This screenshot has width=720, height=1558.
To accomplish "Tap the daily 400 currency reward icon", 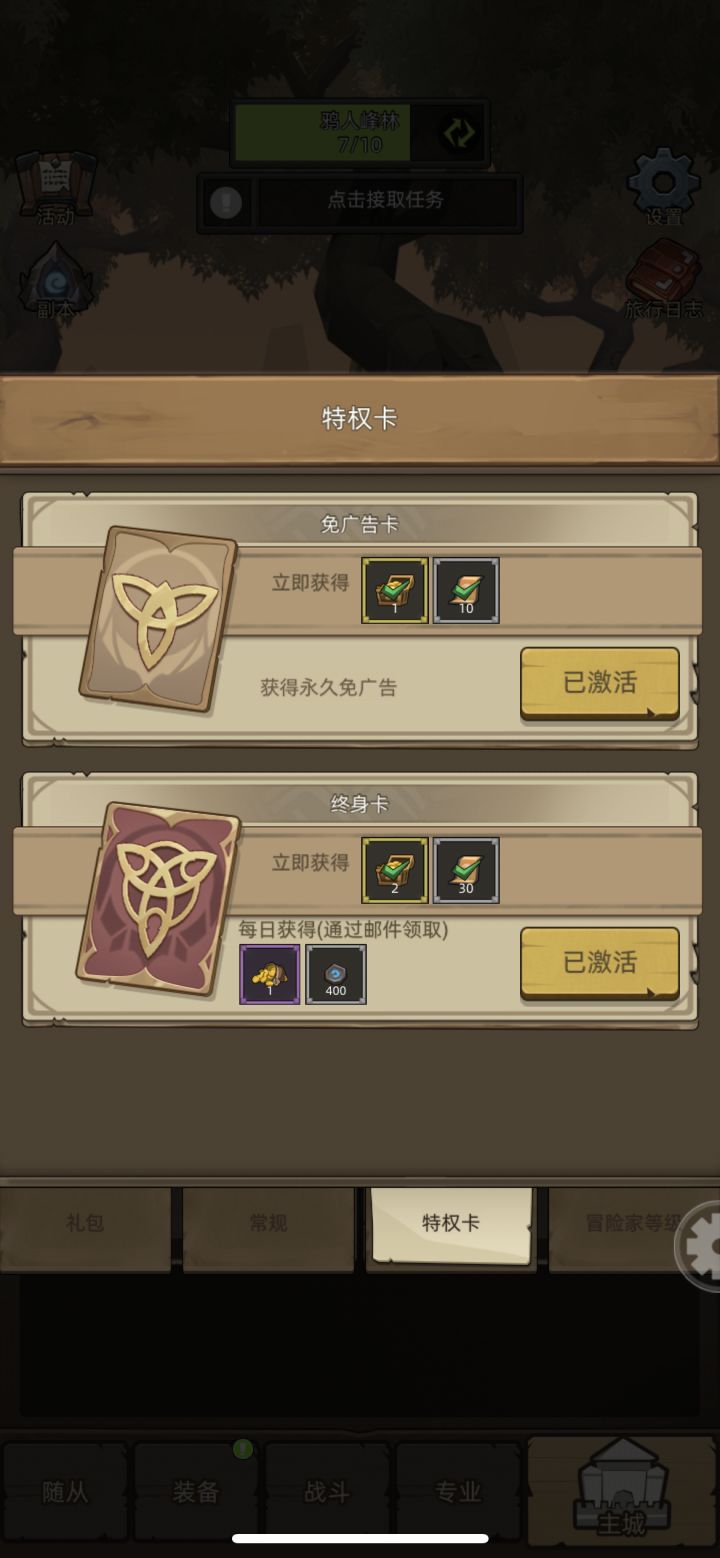I will click(x=336, y=974).
